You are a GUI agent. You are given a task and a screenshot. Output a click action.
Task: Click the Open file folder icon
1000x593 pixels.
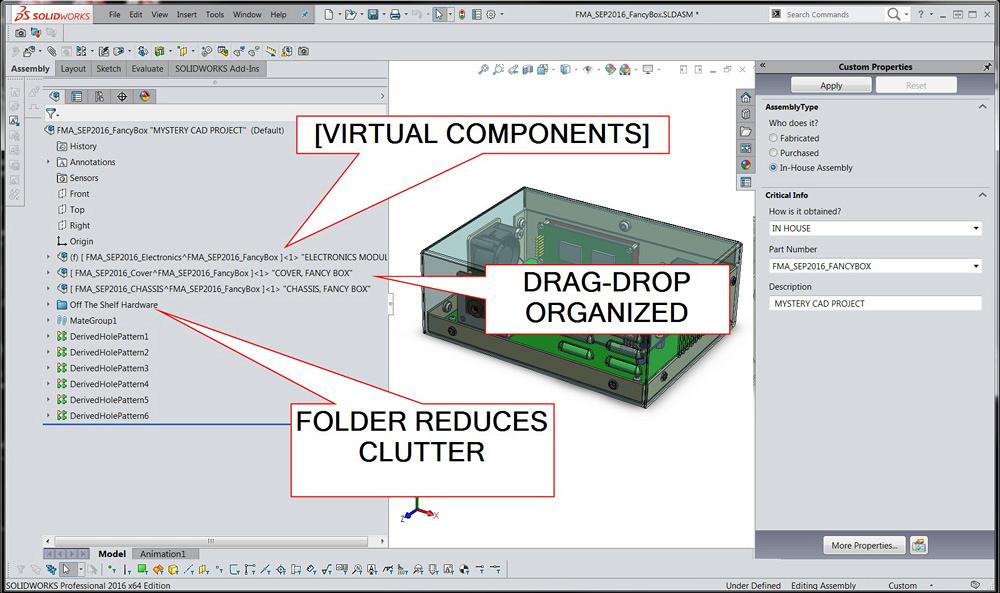click(350, 14)
